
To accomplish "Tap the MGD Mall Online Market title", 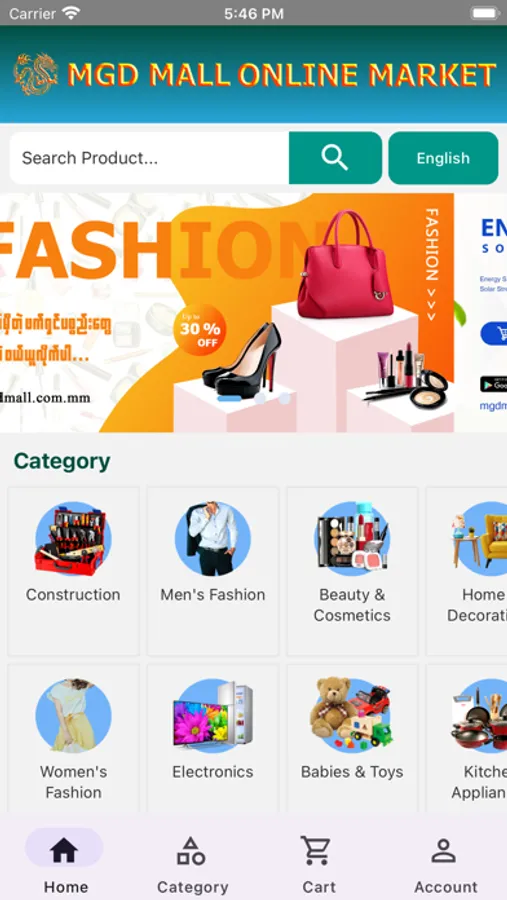I will click(281, 75).
